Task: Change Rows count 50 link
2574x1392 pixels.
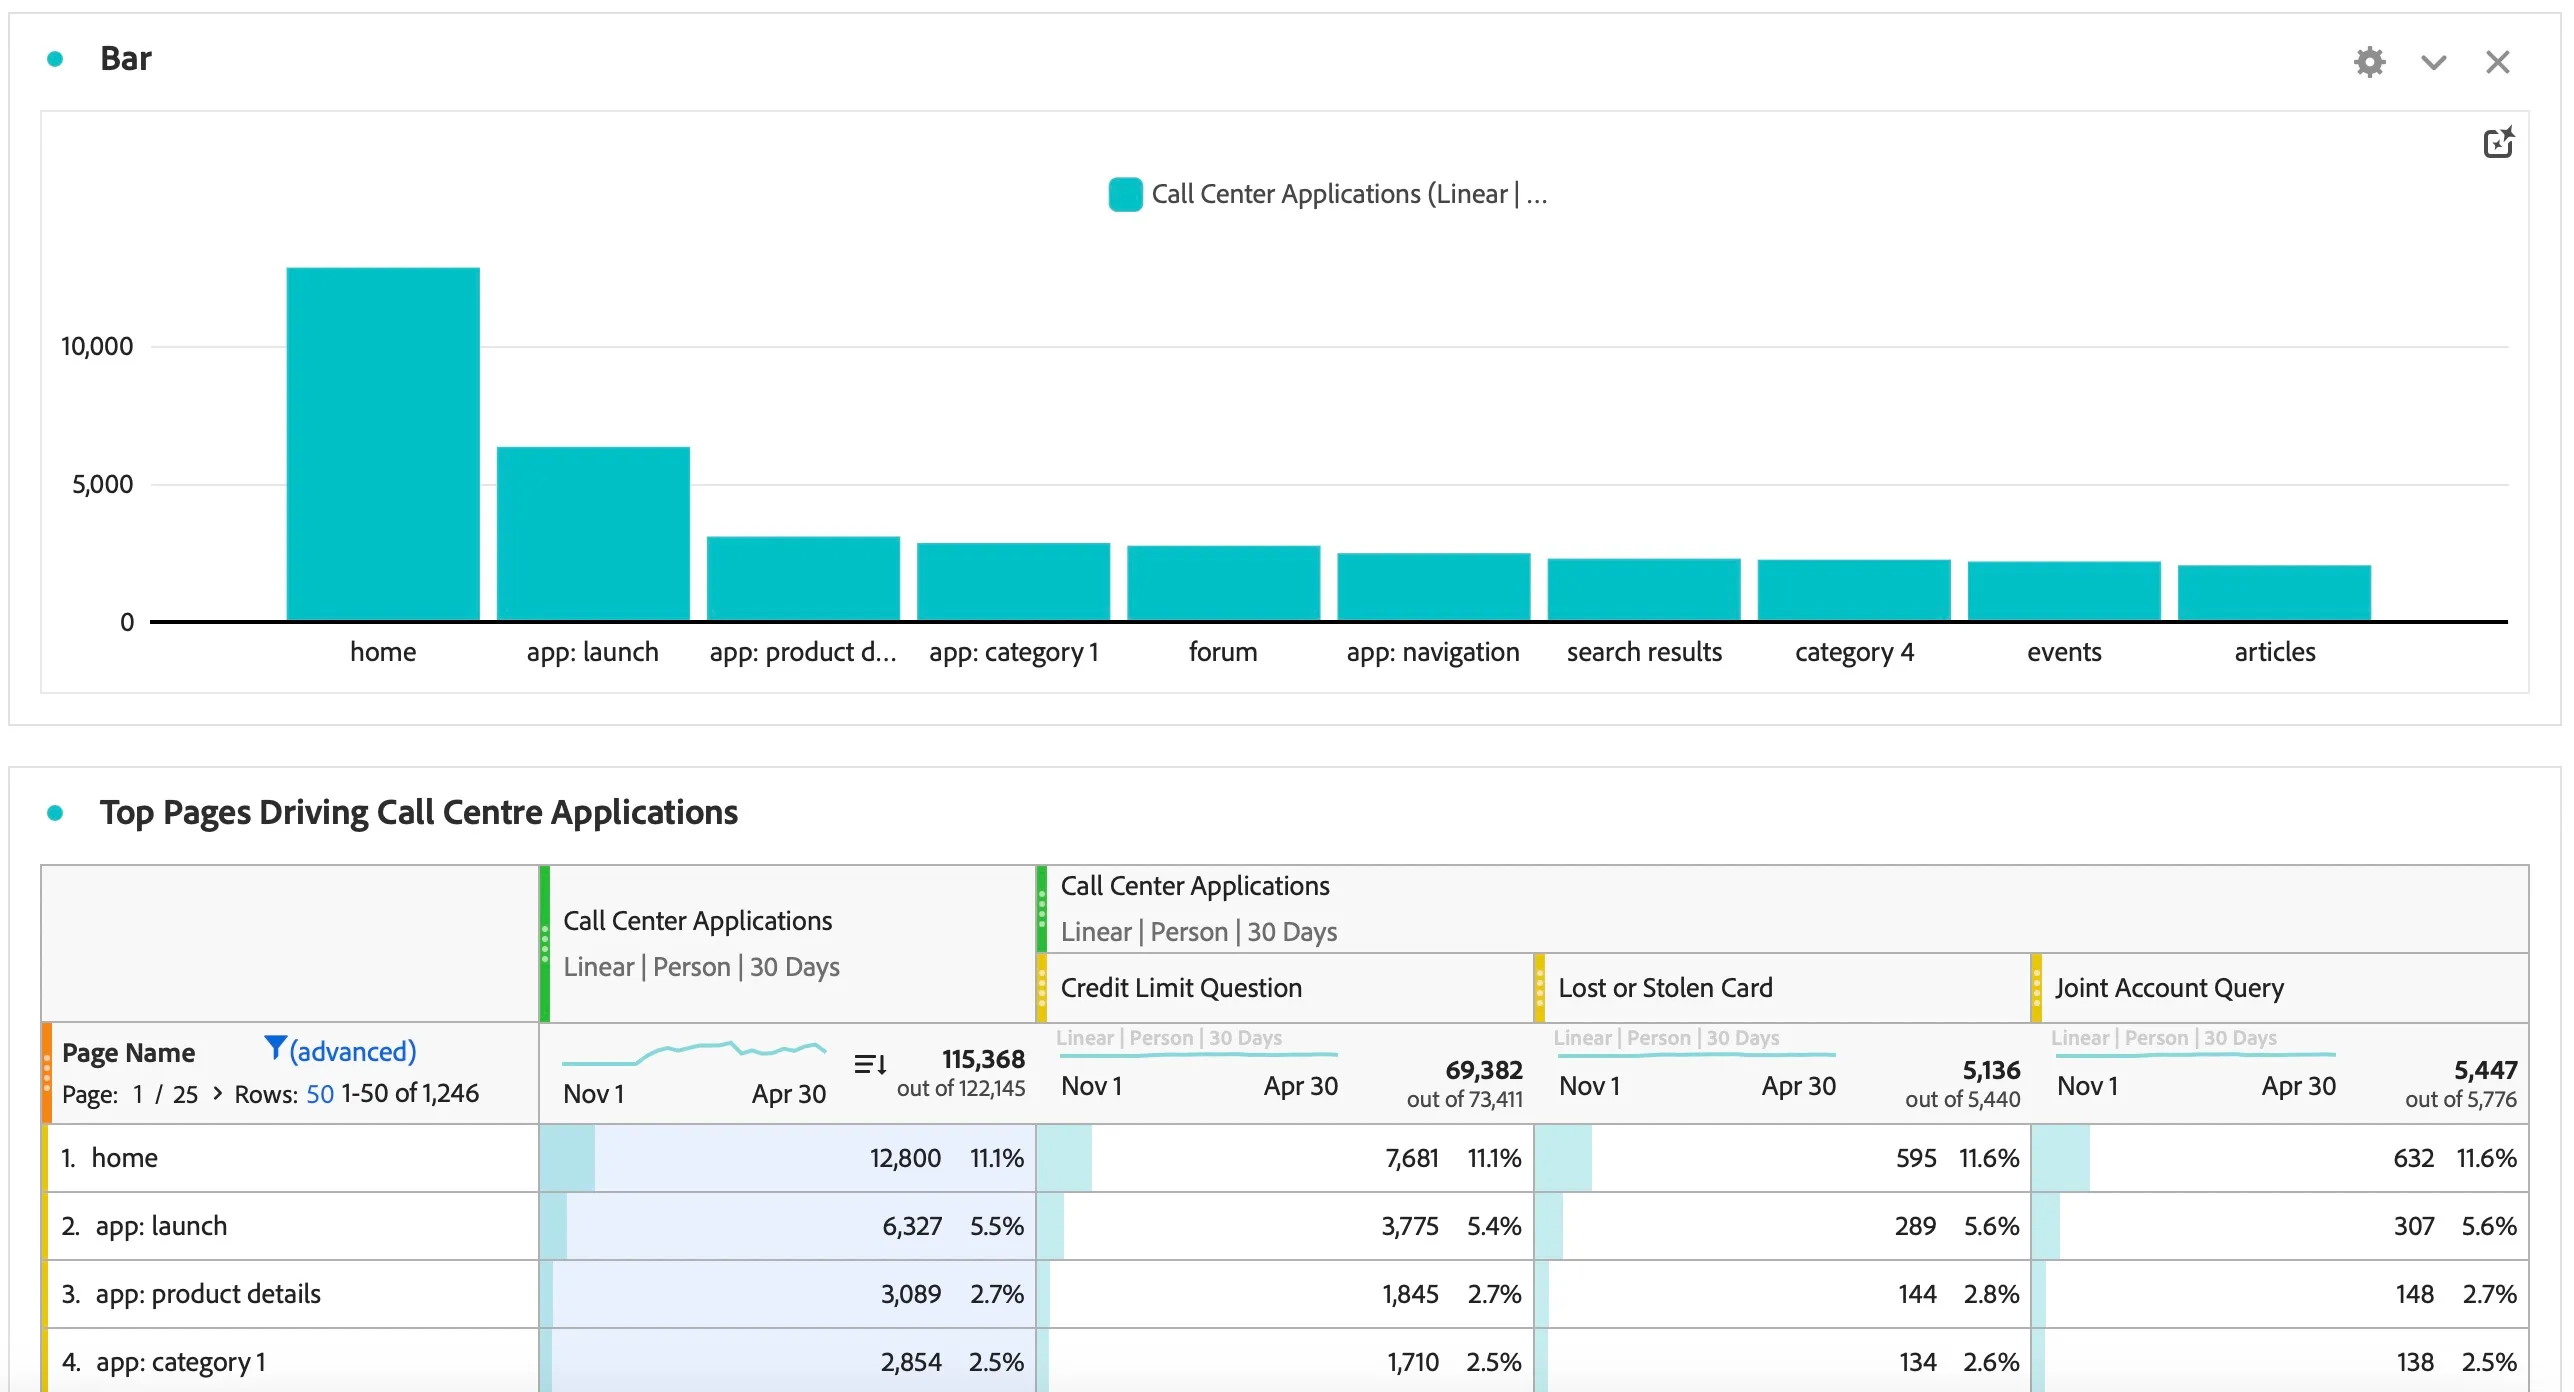Action: point(320,1093)
